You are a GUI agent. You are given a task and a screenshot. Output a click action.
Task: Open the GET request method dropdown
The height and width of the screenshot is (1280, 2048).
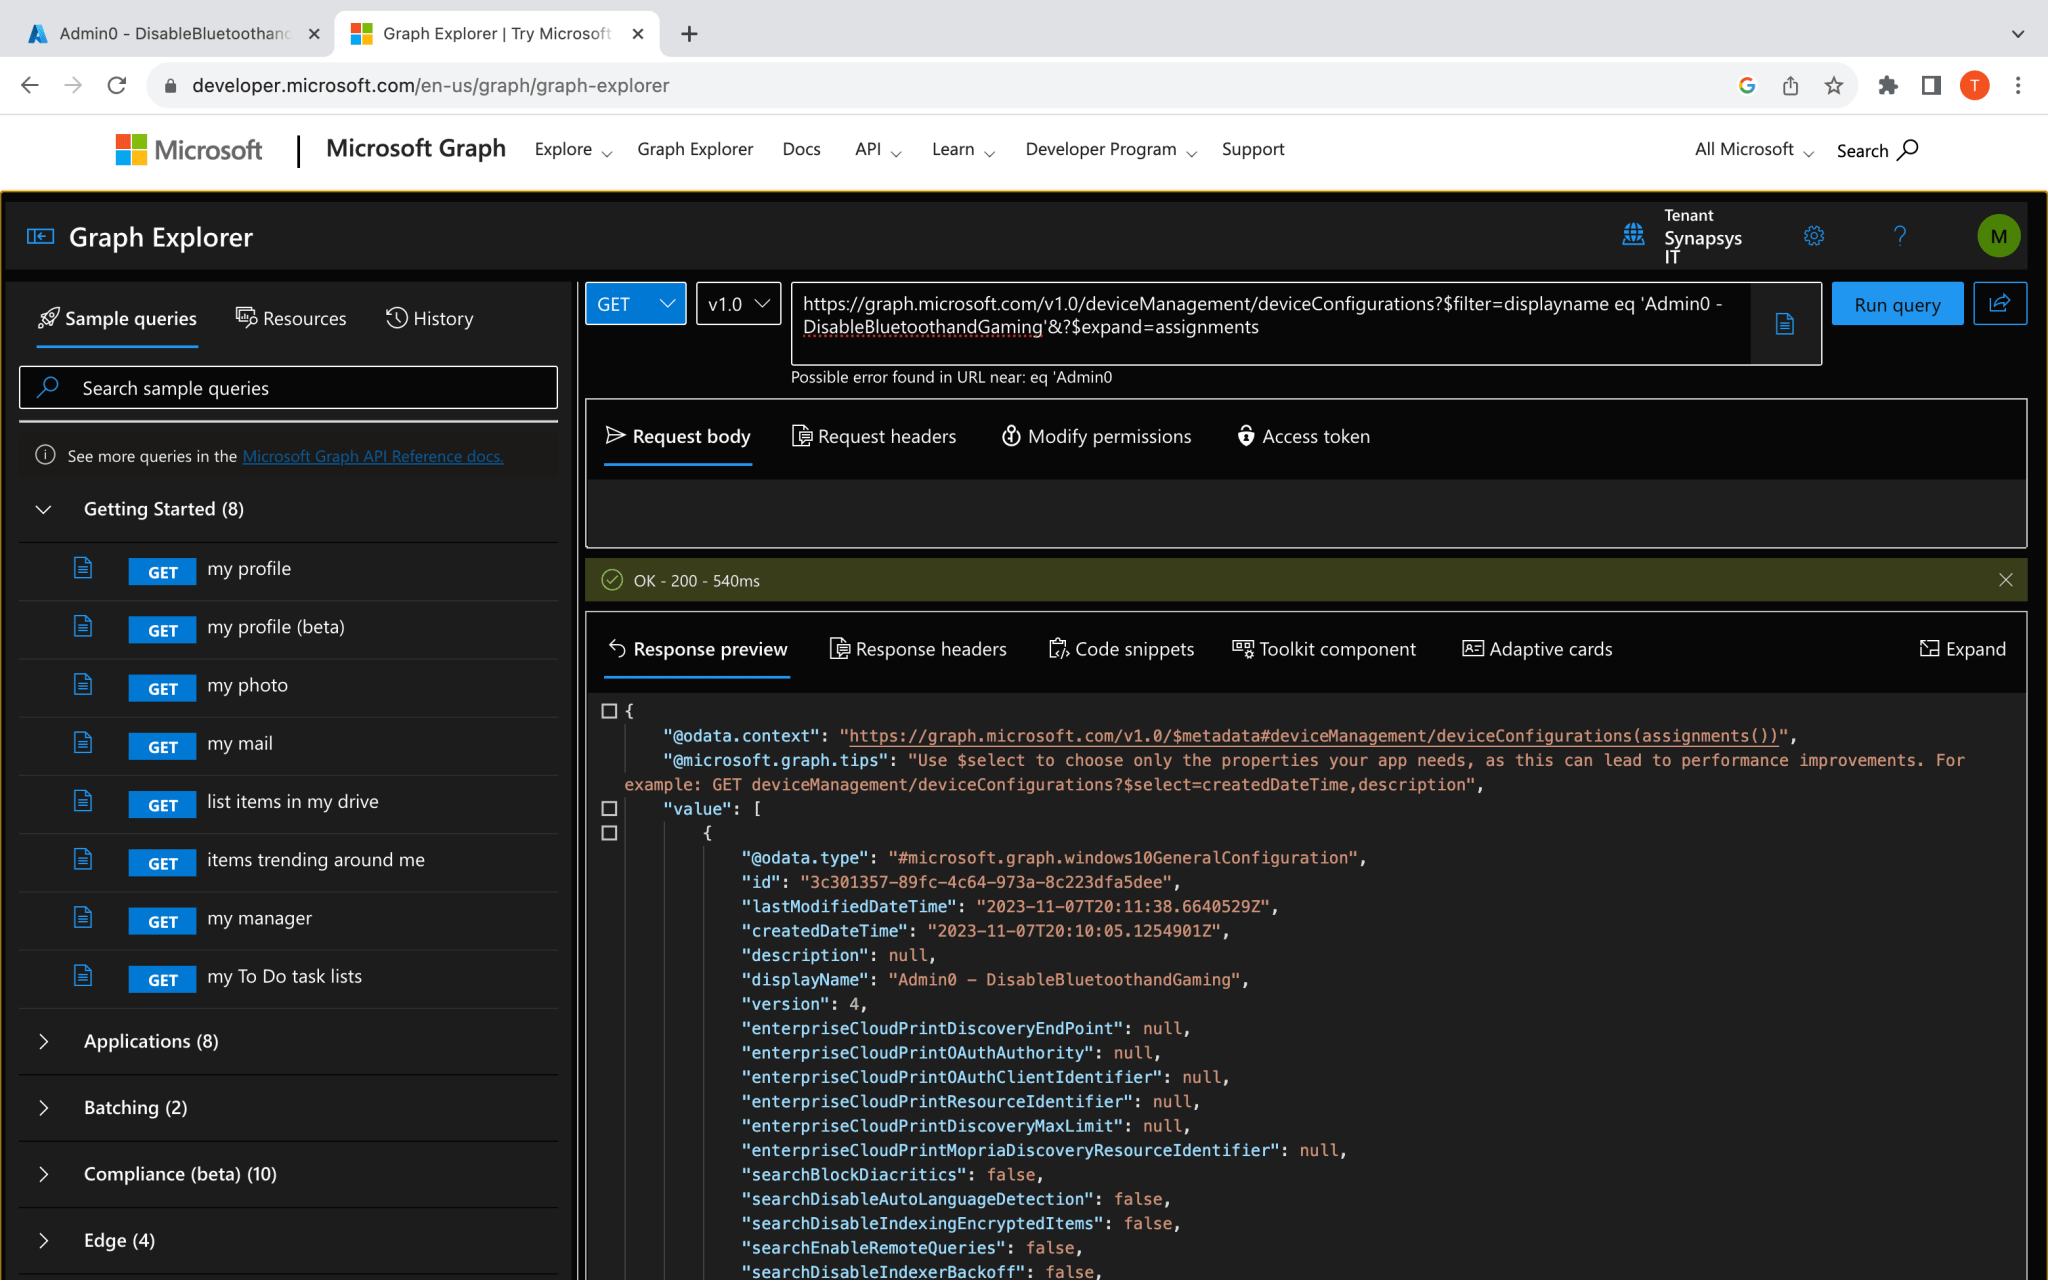pos(635,303)
